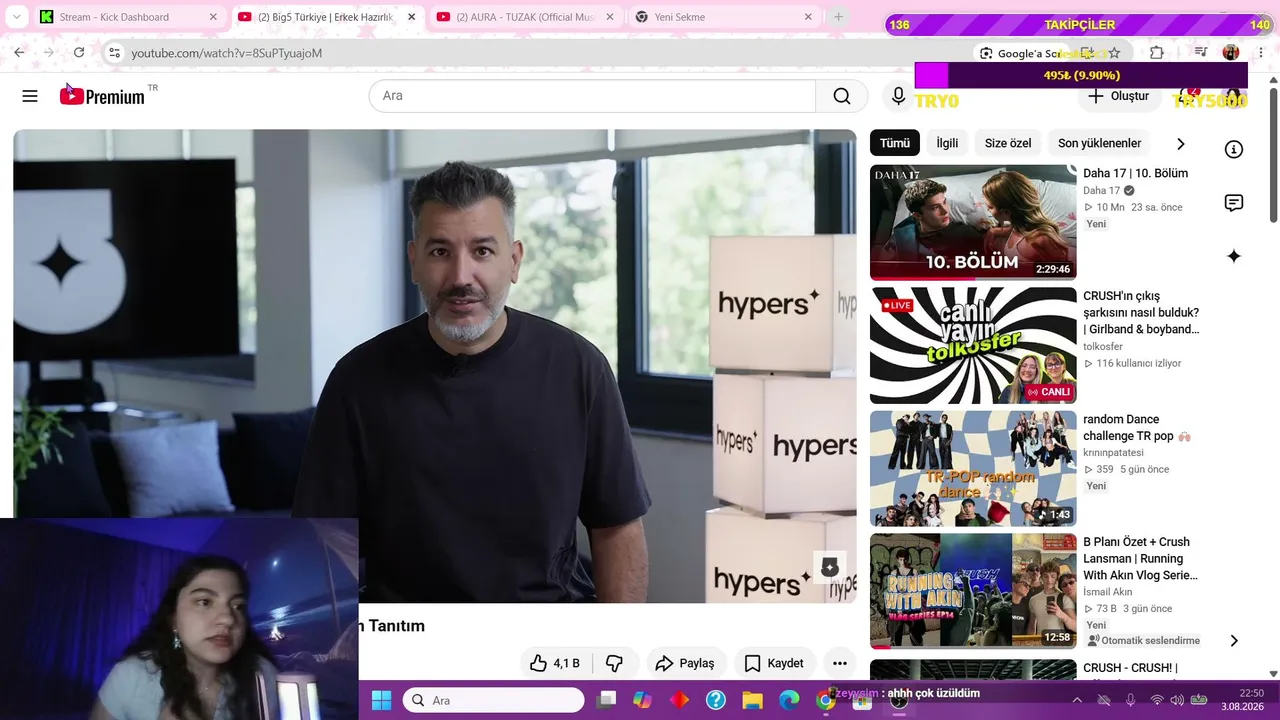Open site information icon in the address bar
Viewport: 1280px width, 720px height.
114,53
